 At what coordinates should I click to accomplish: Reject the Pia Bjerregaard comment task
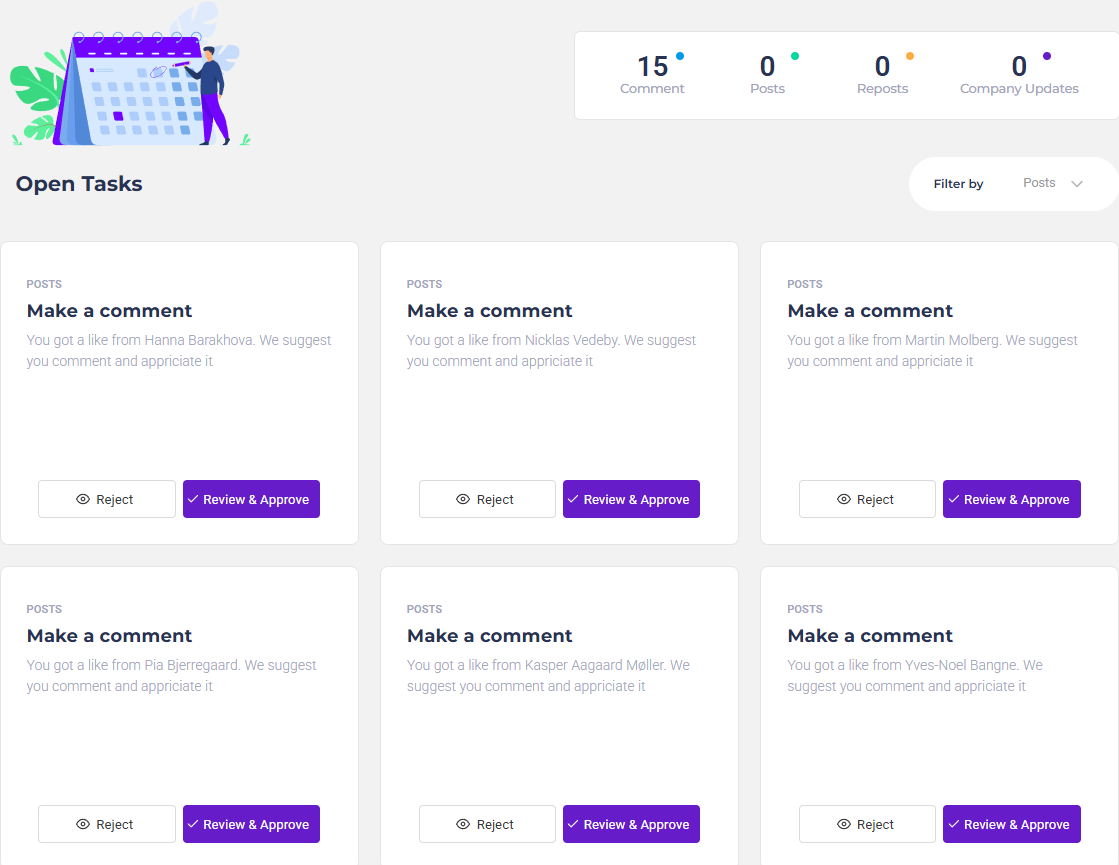point(107,824)
